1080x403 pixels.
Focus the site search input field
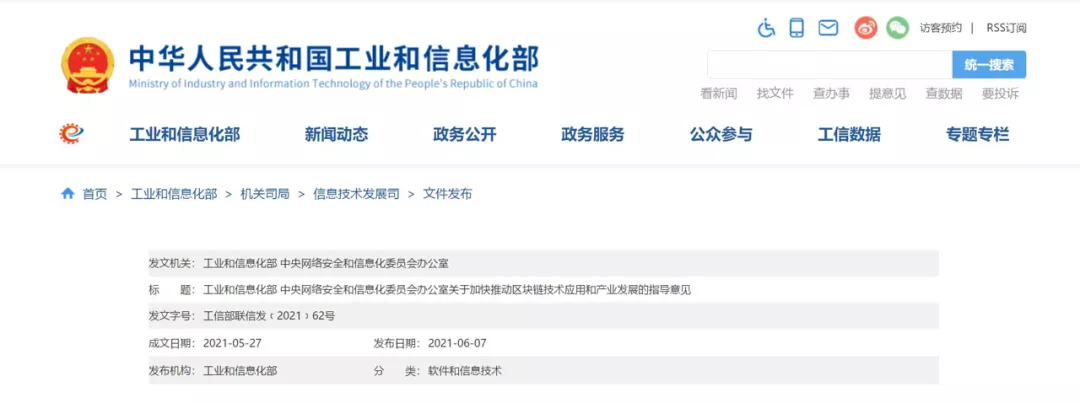click(830, 65)
